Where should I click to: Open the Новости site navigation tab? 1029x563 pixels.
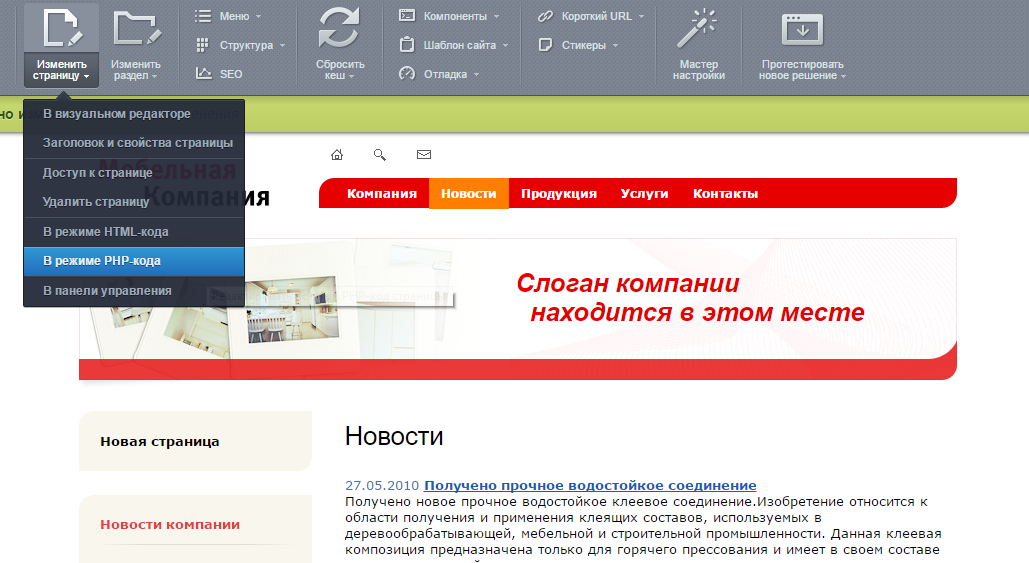tap(469, 194)
